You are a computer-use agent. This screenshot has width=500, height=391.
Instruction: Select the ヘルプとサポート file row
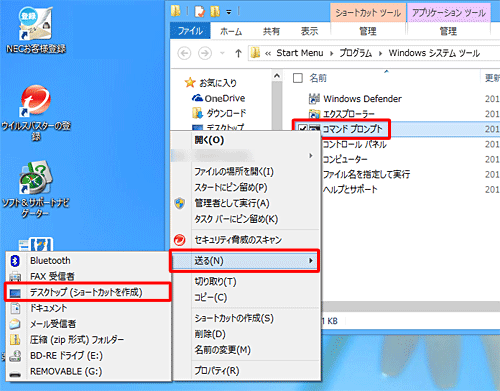410,189
